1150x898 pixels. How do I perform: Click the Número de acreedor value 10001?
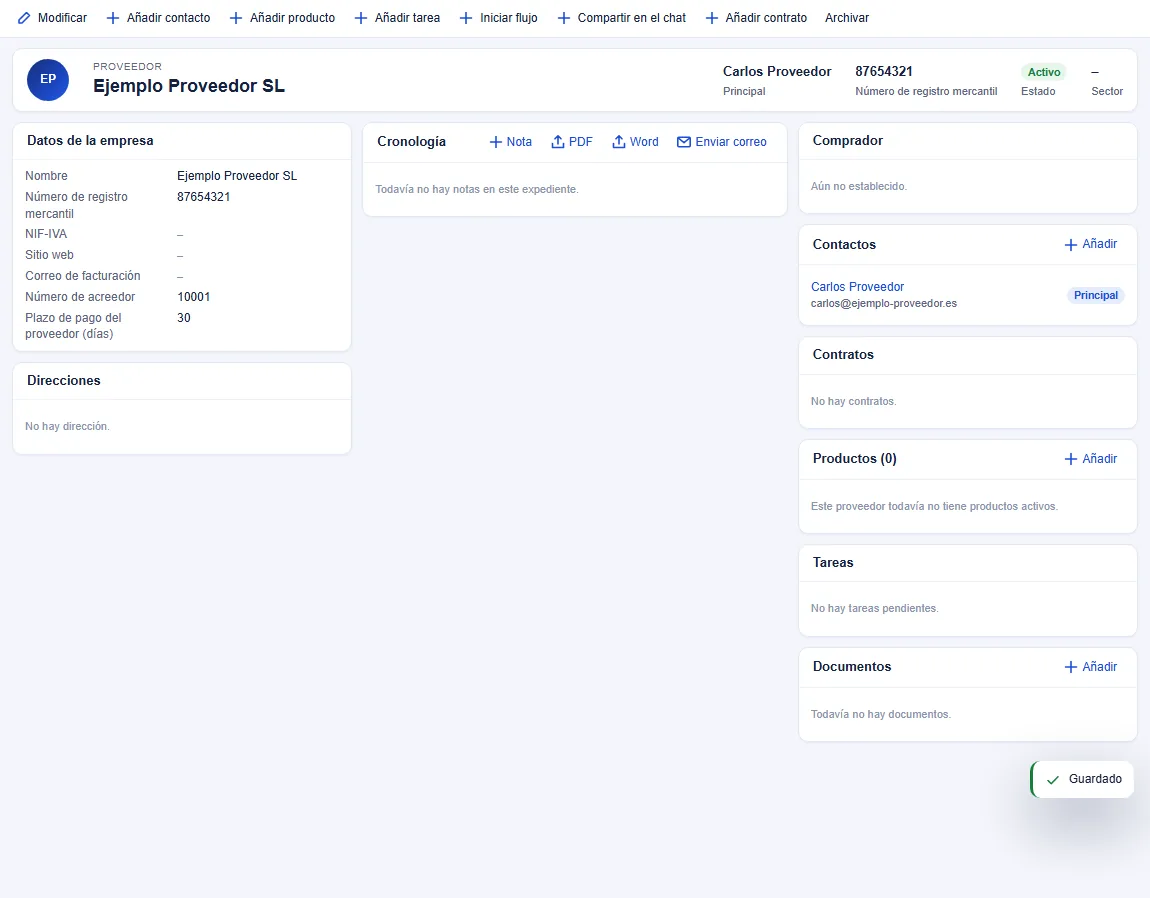point(194,297)
